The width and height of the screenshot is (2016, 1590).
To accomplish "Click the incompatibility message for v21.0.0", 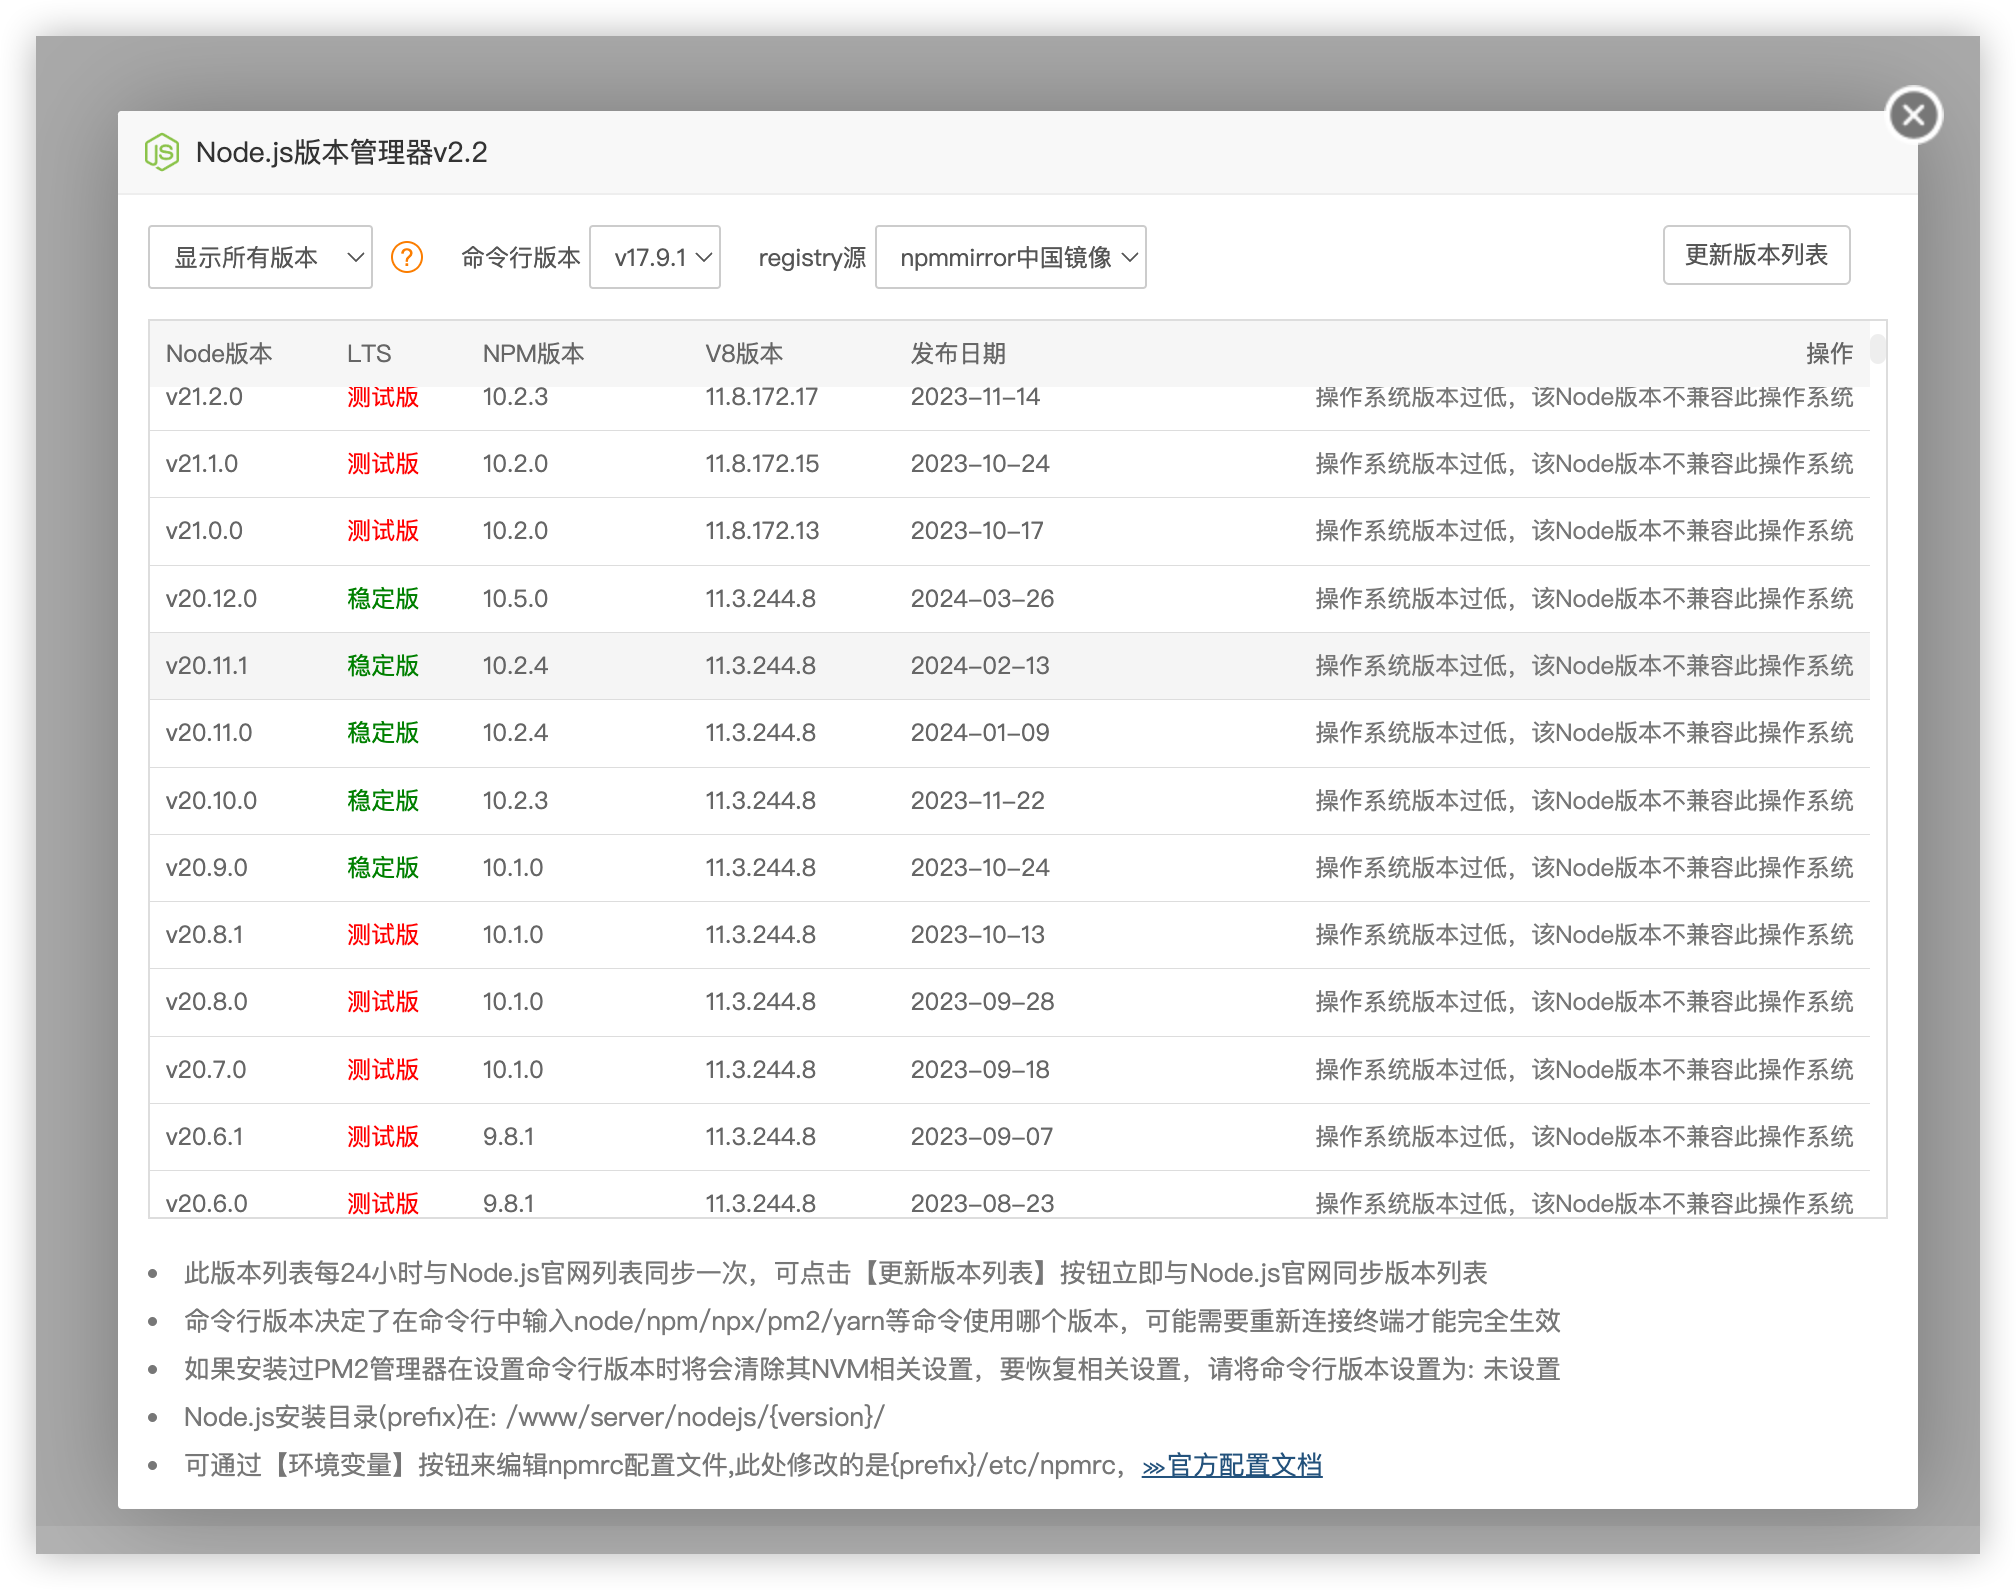I will point(1584,531).
